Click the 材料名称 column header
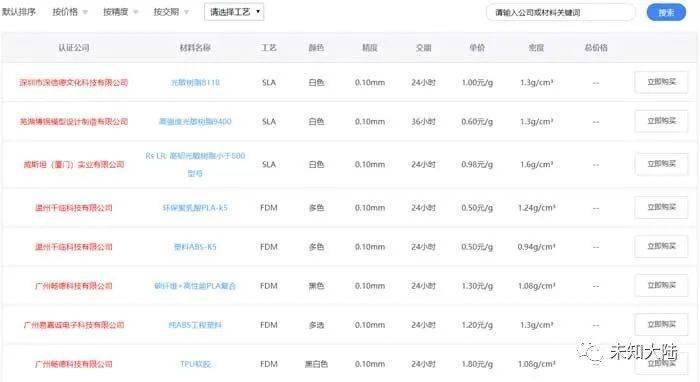This screenshot has height=382, width=700. 195,48
